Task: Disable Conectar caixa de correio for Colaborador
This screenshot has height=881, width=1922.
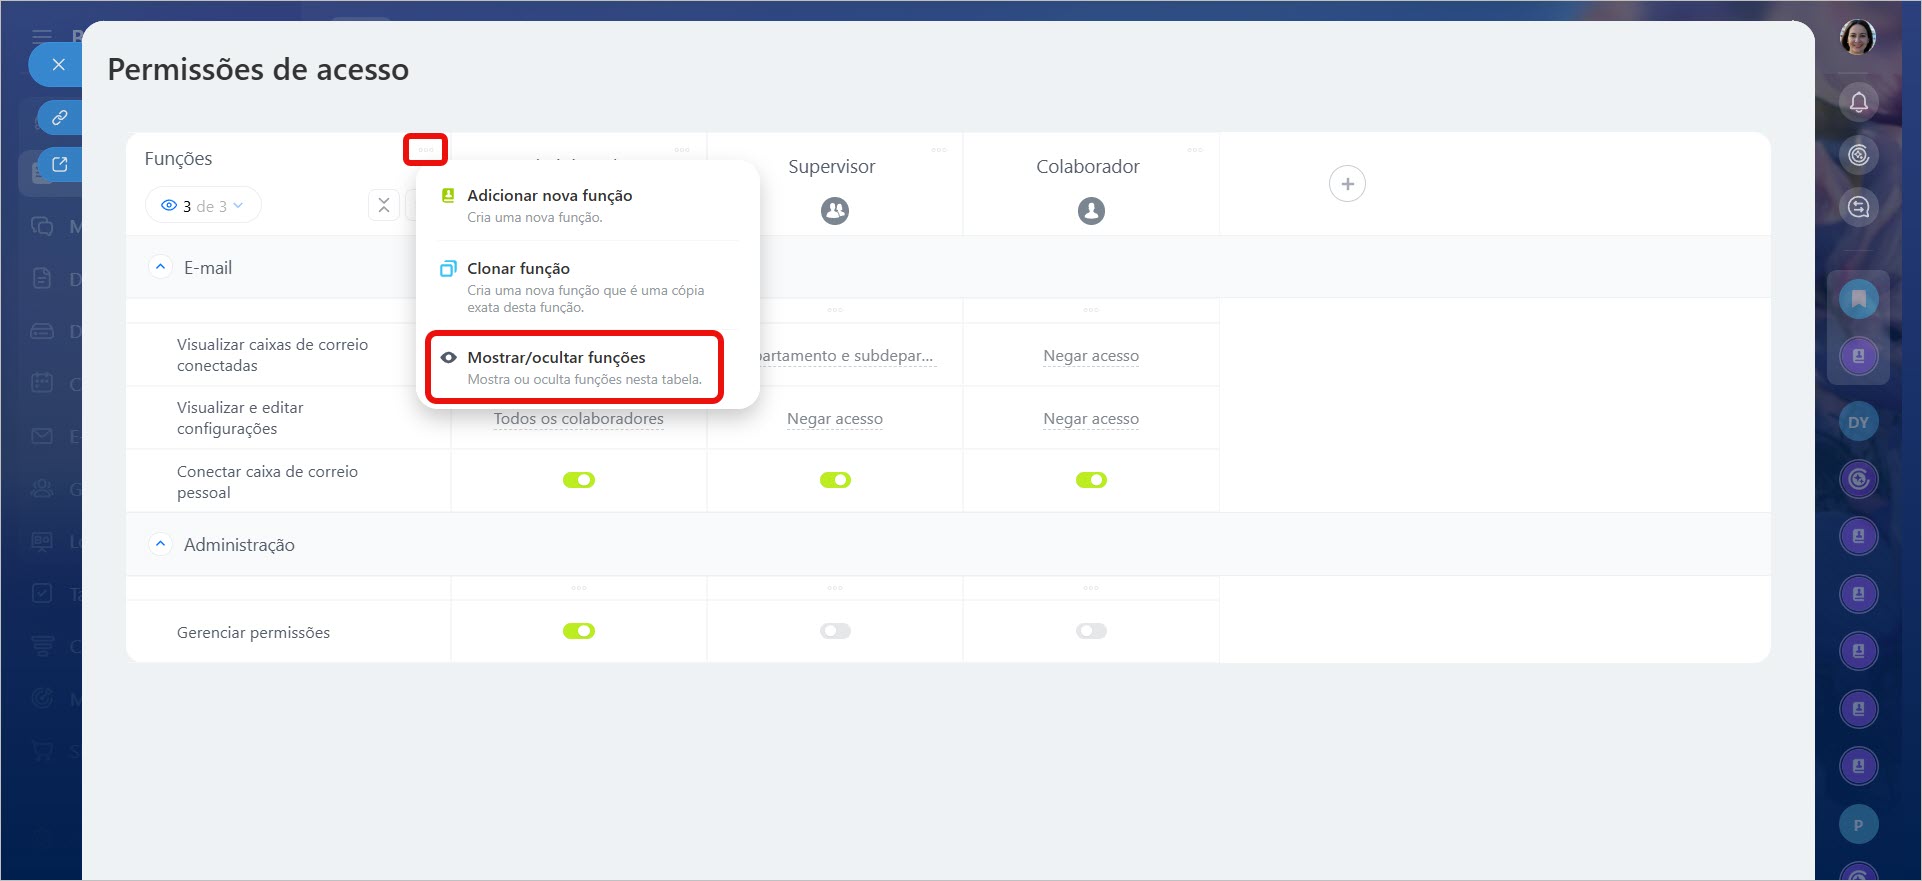Action: [x=1091, y=480]
